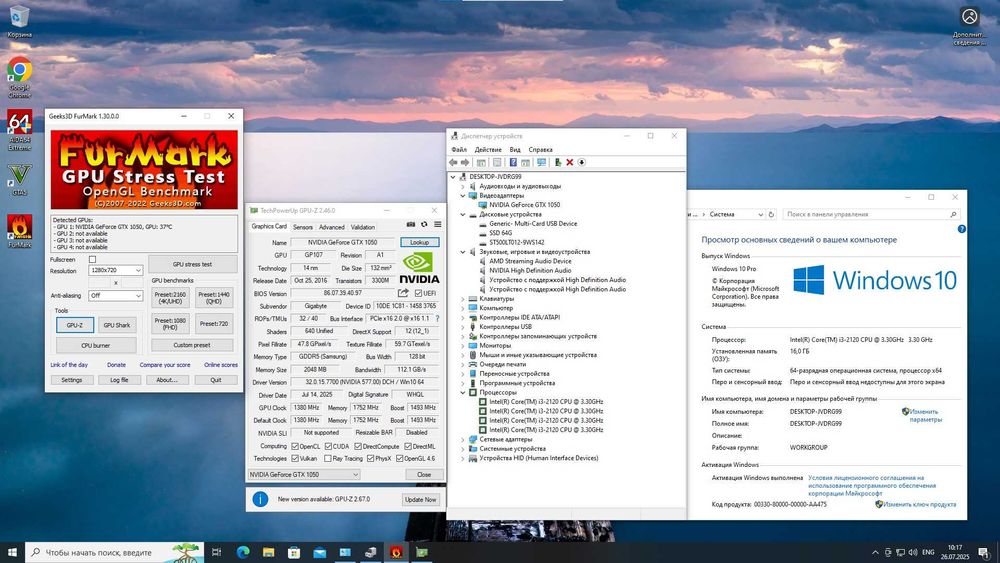Expand the Сетевые адаптеры node
This screenshot has width=1000, height=563.
tap(463, 439)
